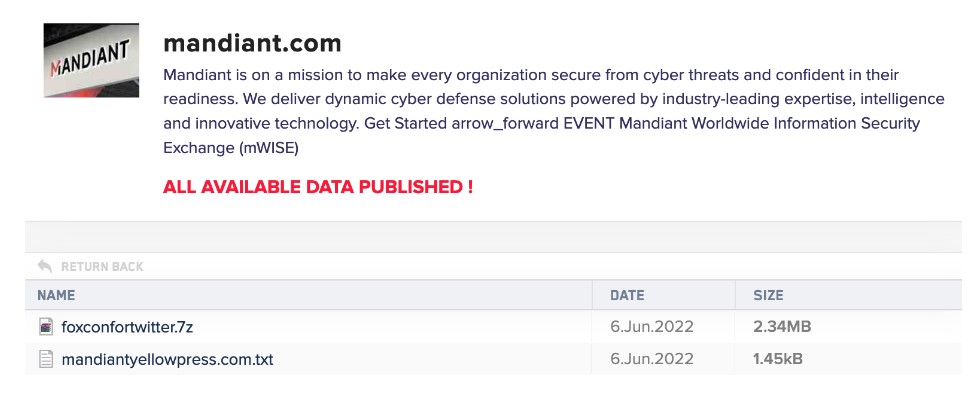Click the text document file icon
The image size is (979, 394).
46,359
